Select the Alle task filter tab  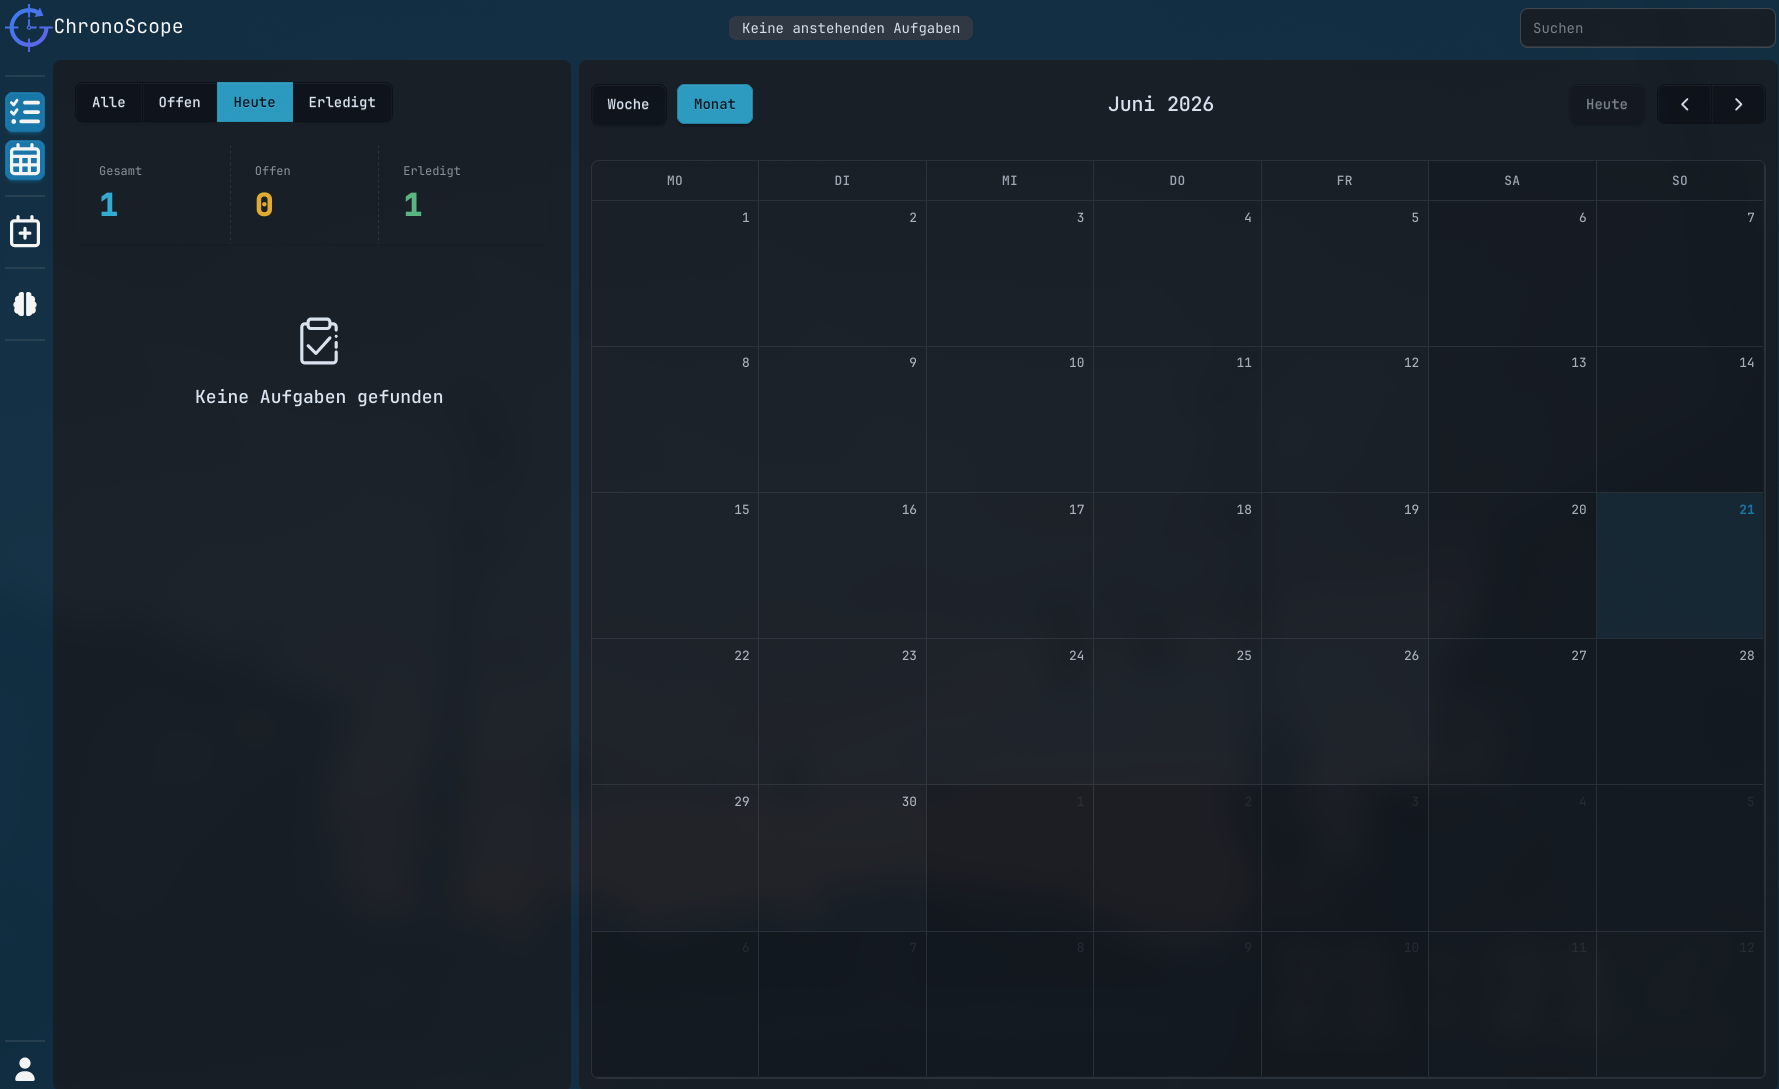pos(109,102)
